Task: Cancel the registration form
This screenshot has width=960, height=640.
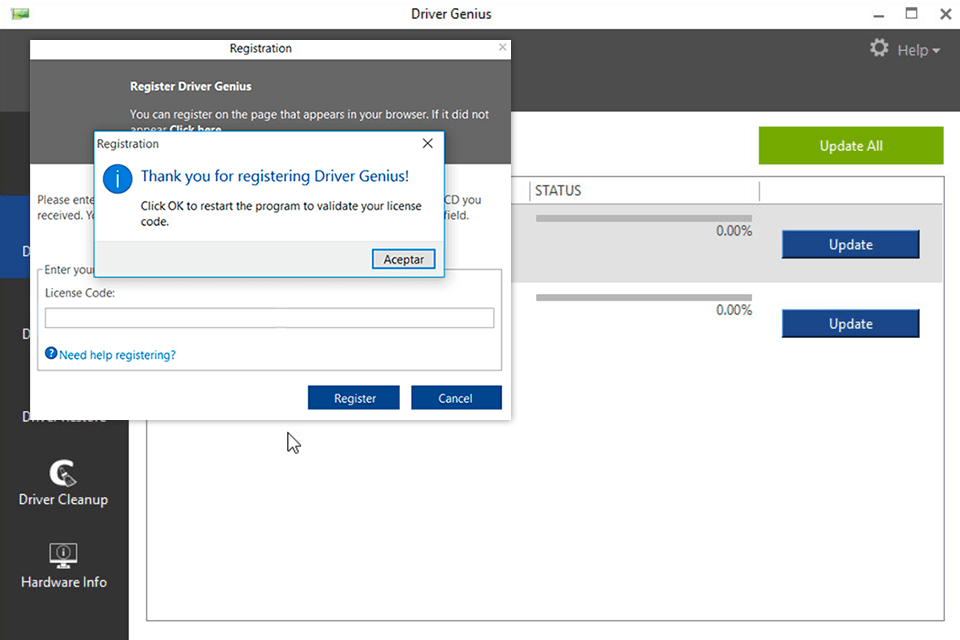Action: tap(456, 397)
